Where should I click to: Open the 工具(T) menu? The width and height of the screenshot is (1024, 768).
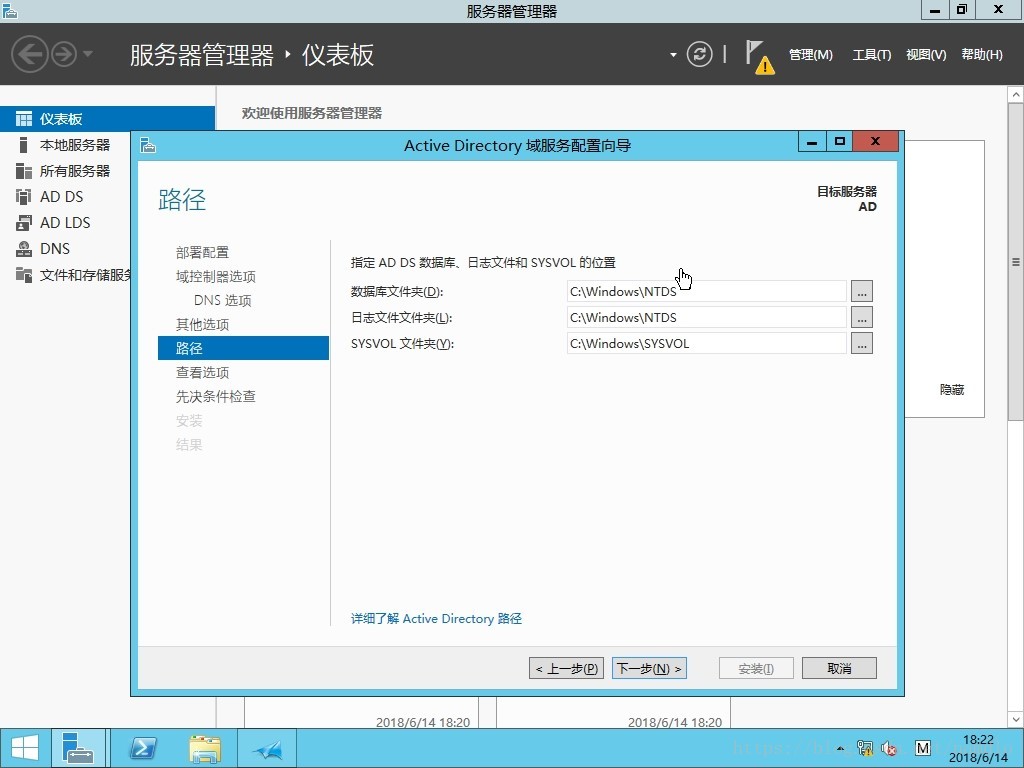pos(871,55)
